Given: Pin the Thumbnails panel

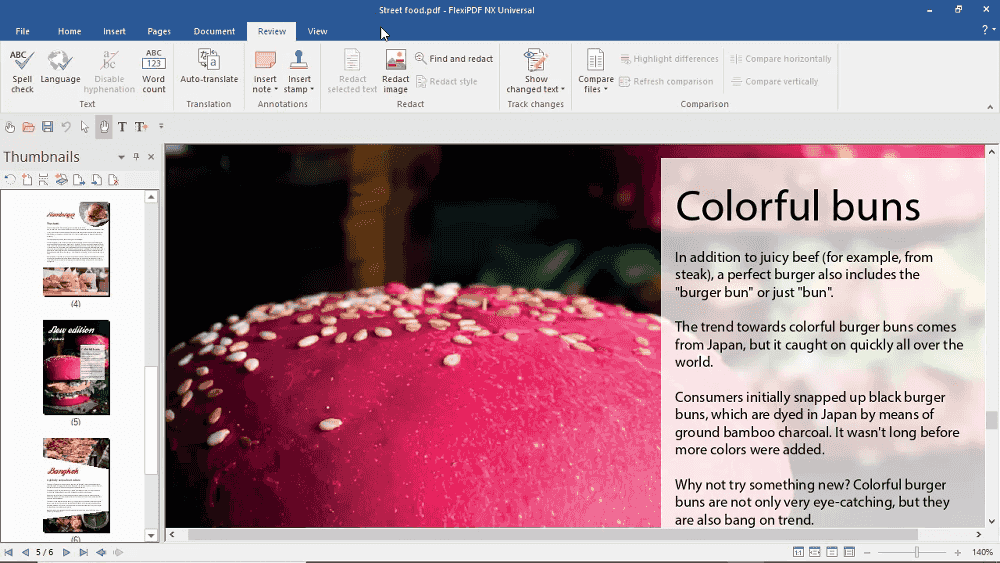Looking at the screenshot, I should pos(136,157).
